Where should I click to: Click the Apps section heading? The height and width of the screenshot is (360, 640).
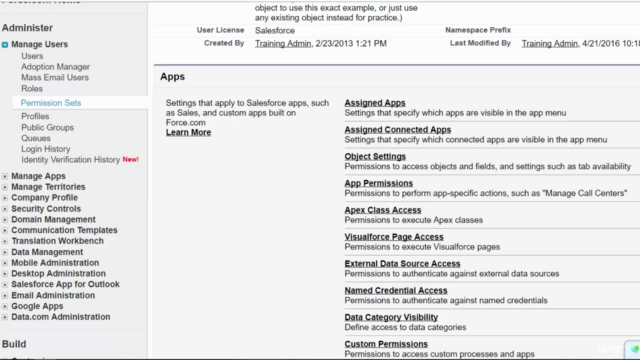click(172, 77)
